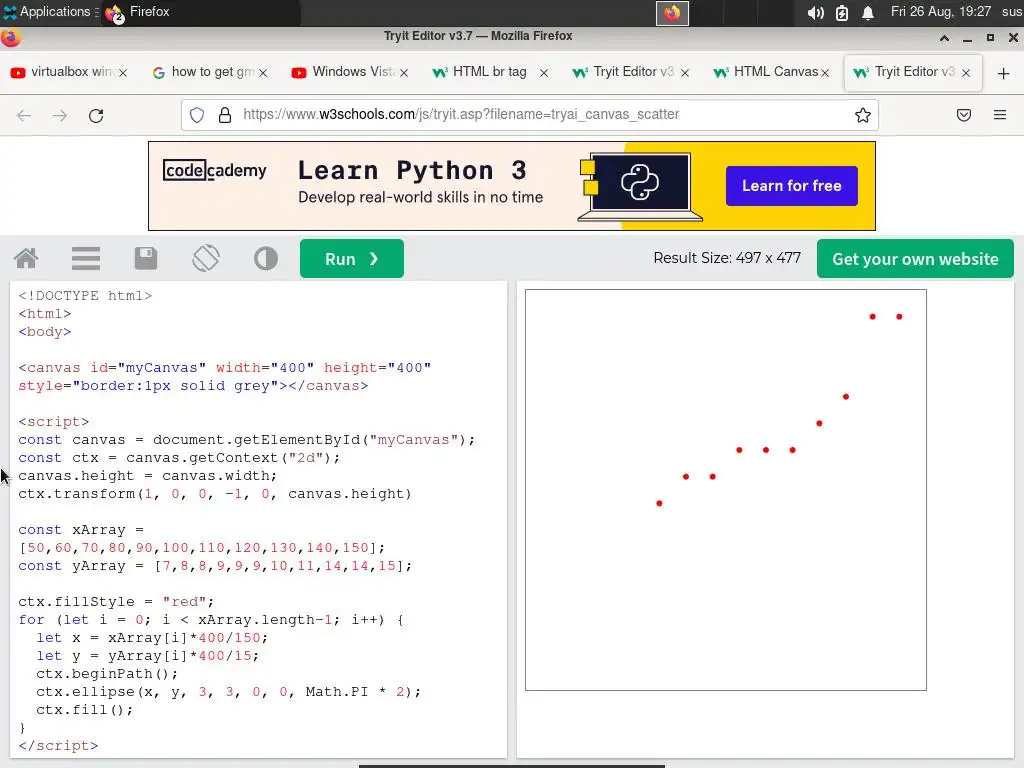Toggle dark theme with the half-circle icon
Screen dimensions: 1024x768
point(266,259)
